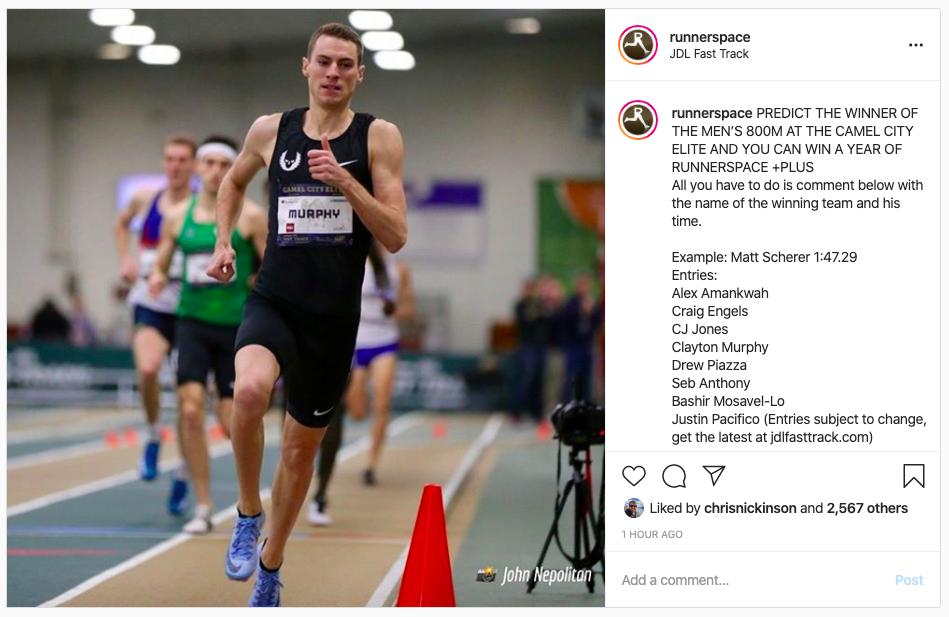Save the post with bookmark icon
The width and height of the screenshot is (949, 617).
(914, 476)
